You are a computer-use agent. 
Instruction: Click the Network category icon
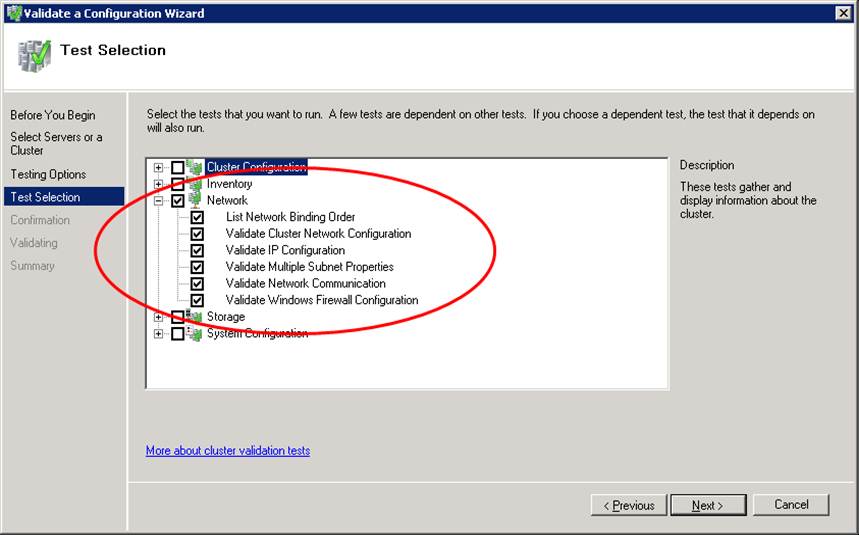pos(194,200)
